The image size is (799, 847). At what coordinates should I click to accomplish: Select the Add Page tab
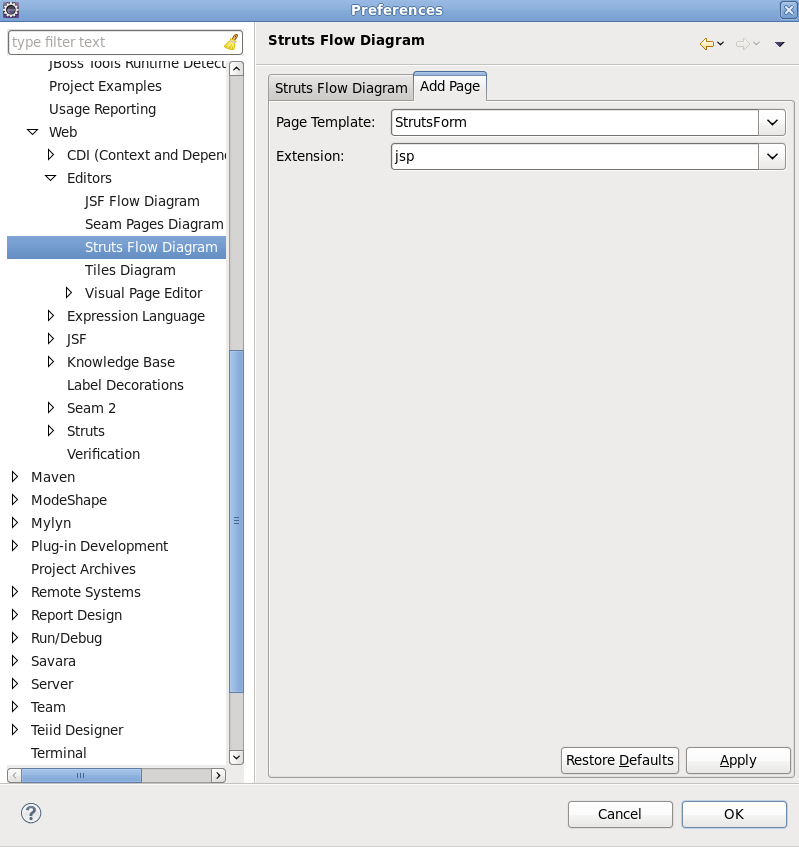click(x=450, y=86)
